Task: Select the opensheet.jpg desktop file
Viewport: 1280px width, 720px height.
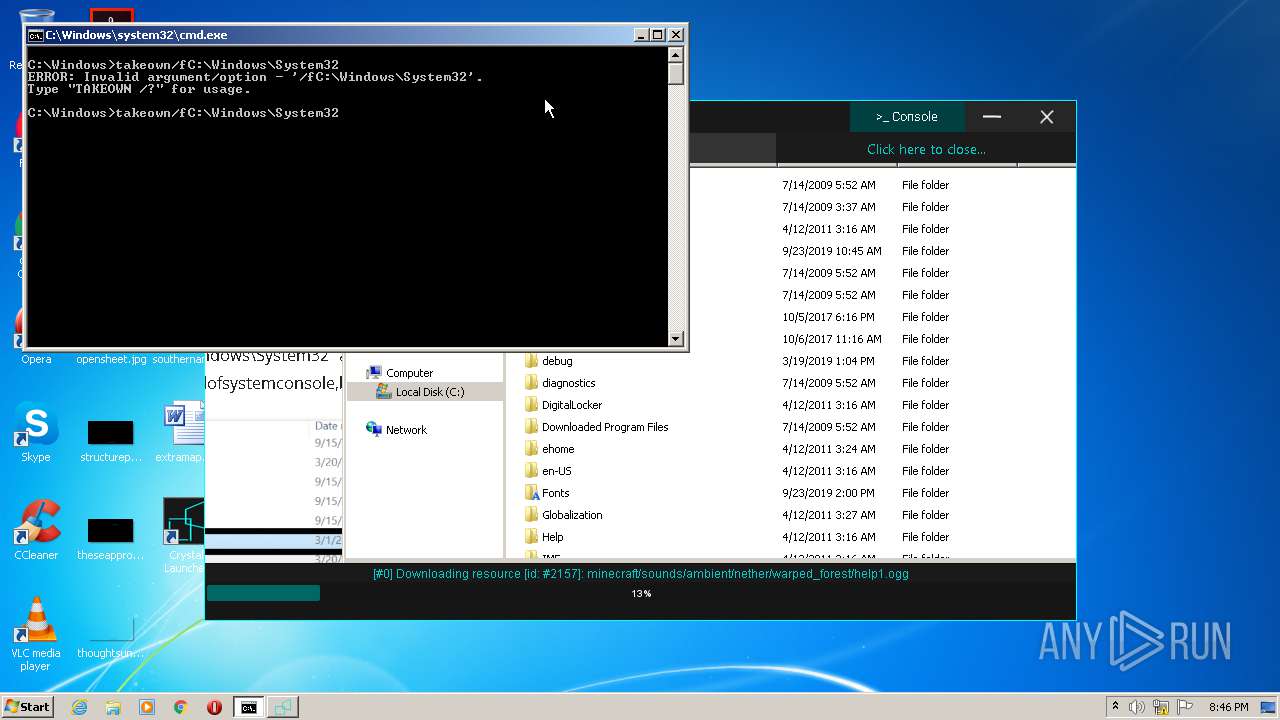Action: (x=111, y=359)
